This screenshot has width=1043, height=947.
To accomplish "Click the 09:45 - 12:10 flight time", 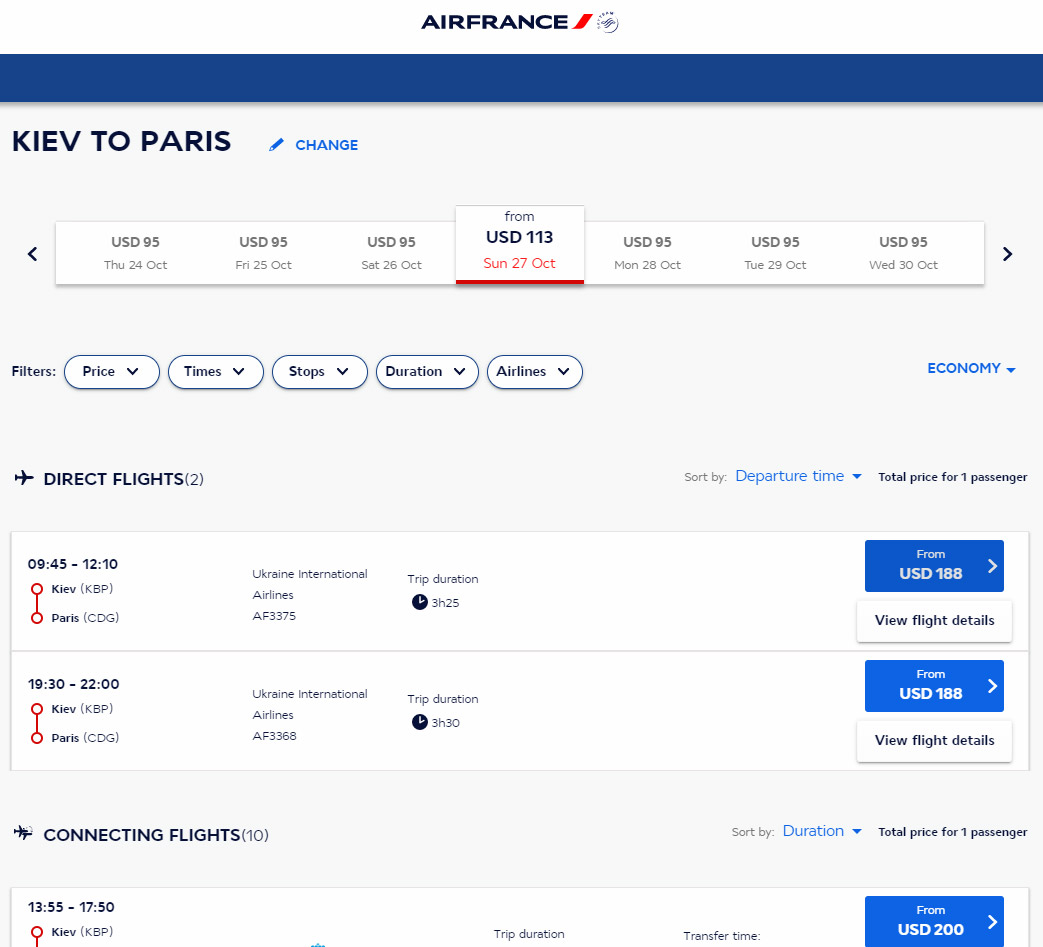I will pyautogui.click(x=73, y=564).
